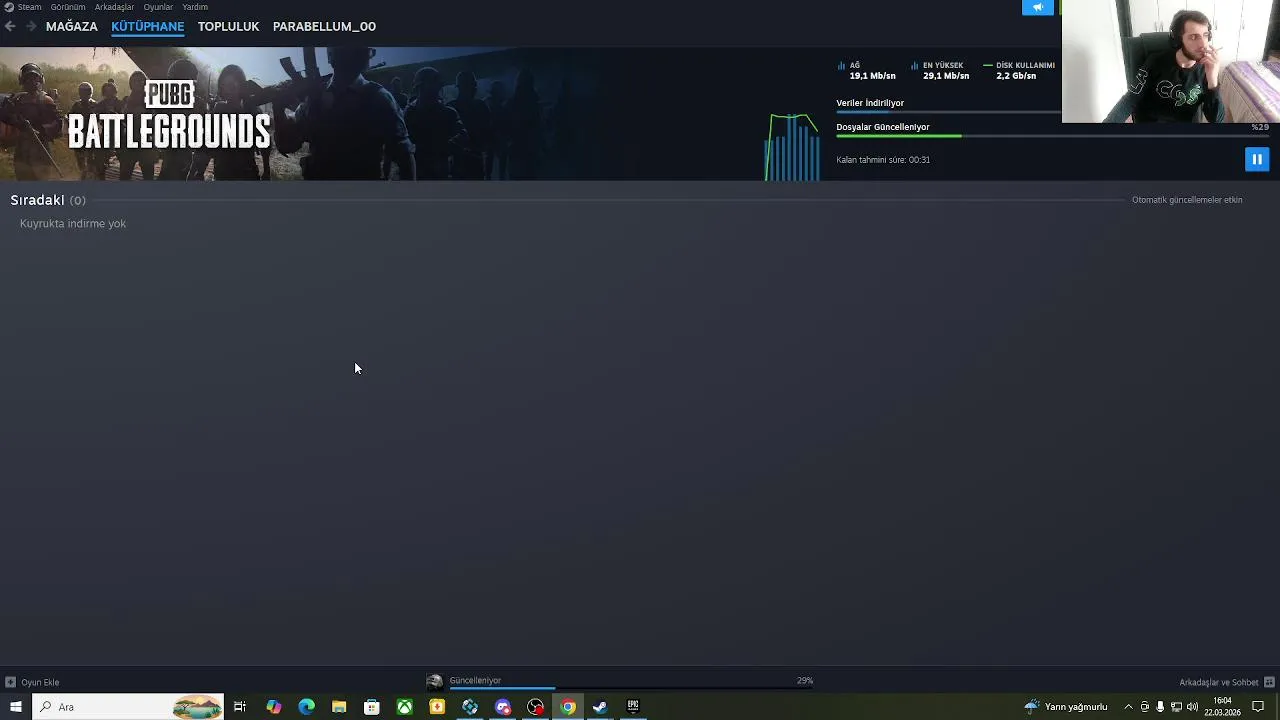Open the blue hexagon app taskbar icon
1280x720 pixels.
click(470, 707)
